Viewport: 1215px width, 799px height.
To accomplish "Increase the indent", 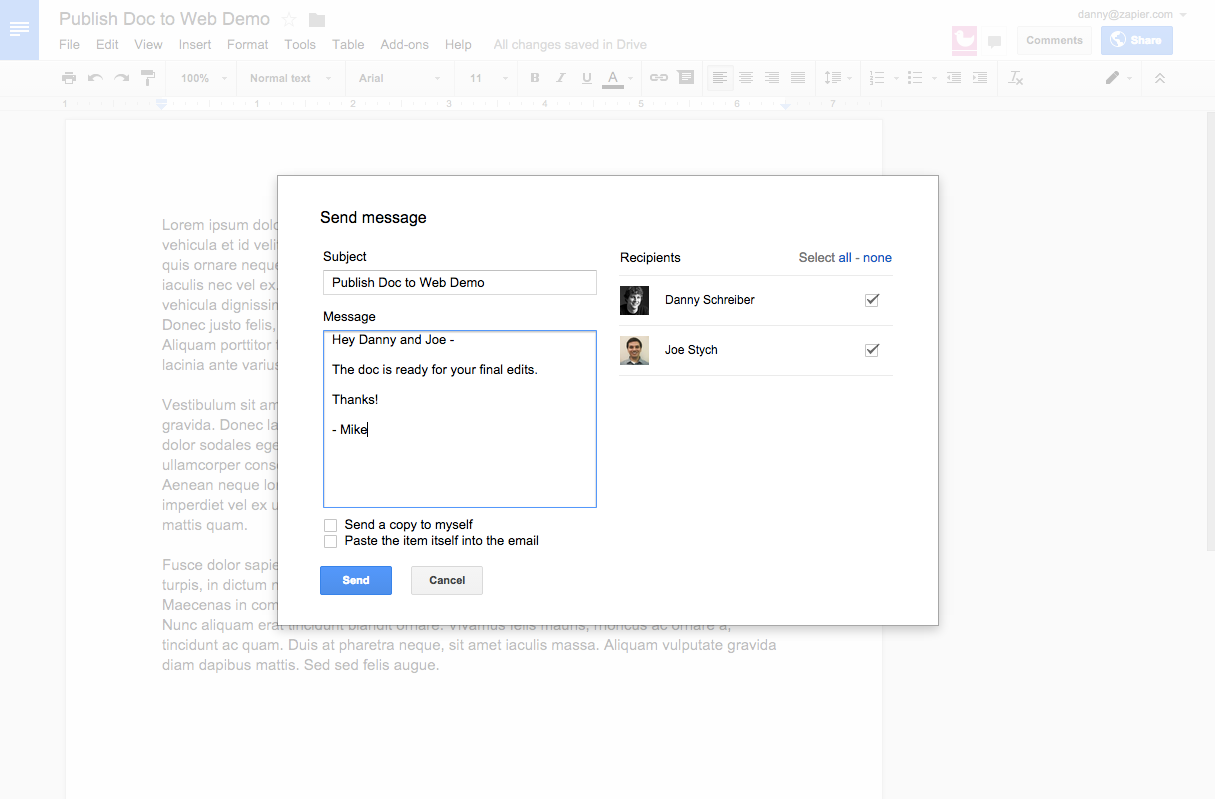I will pyautogui.click(x=980, y=78).
